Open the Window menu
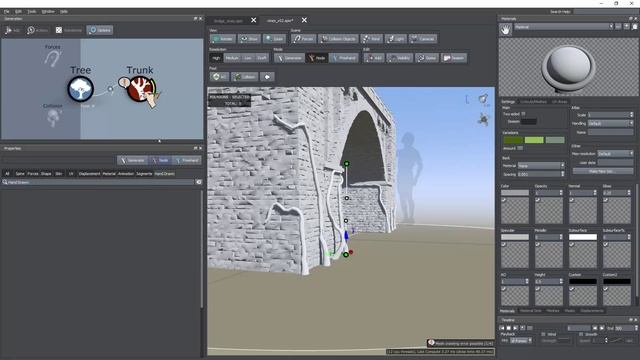Image resolution: width=640 pixels, height=360 pixels. [x=48, y=11]
